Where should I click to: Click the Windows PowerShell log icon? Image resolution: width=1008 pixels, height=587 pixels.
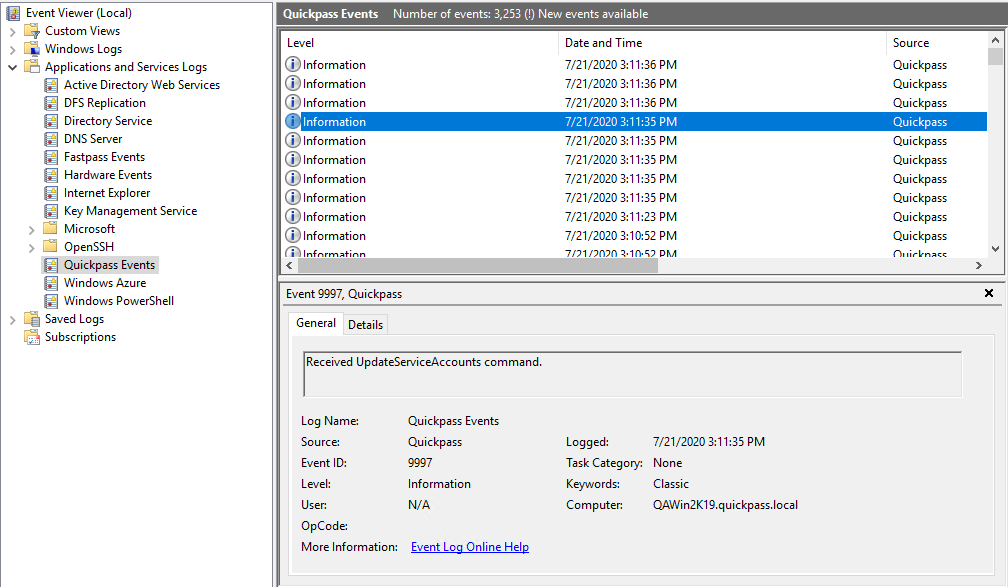[51, 301]
